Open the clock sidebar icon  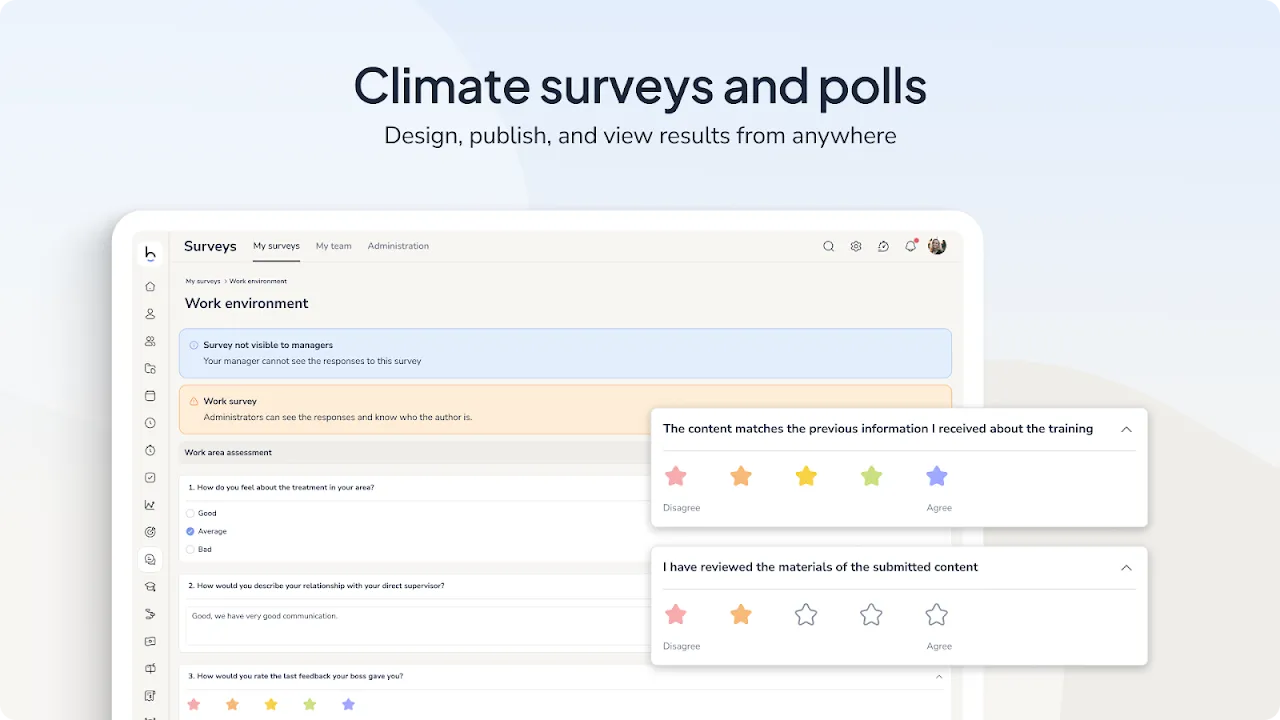[x=150, y=423]
